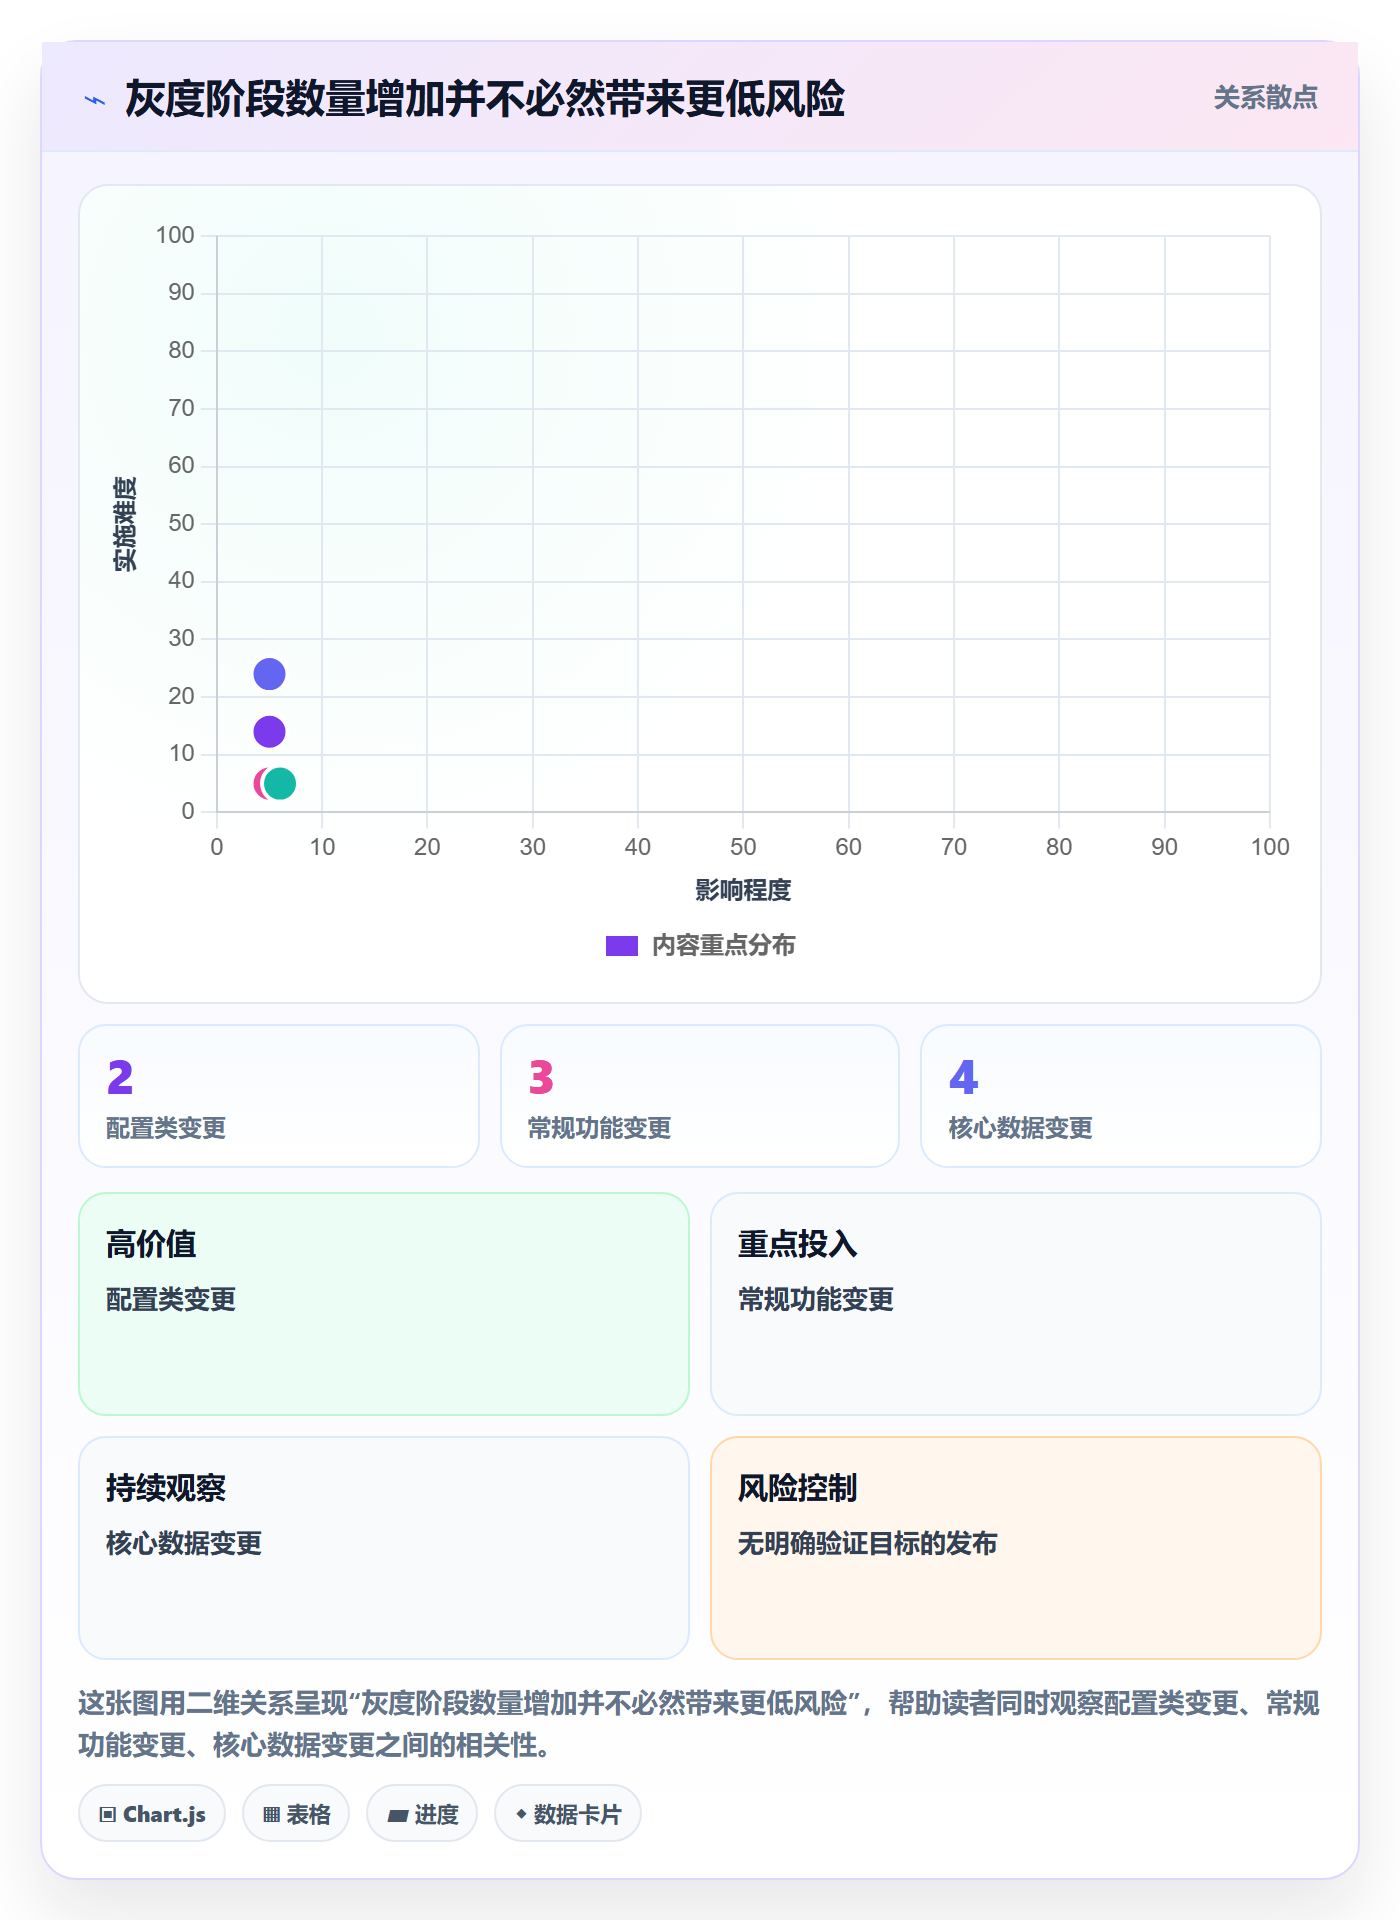Click 配置类变更 label under the number 2
The width and height of the screenshot is (1400, 1920).
[166, 1128]
